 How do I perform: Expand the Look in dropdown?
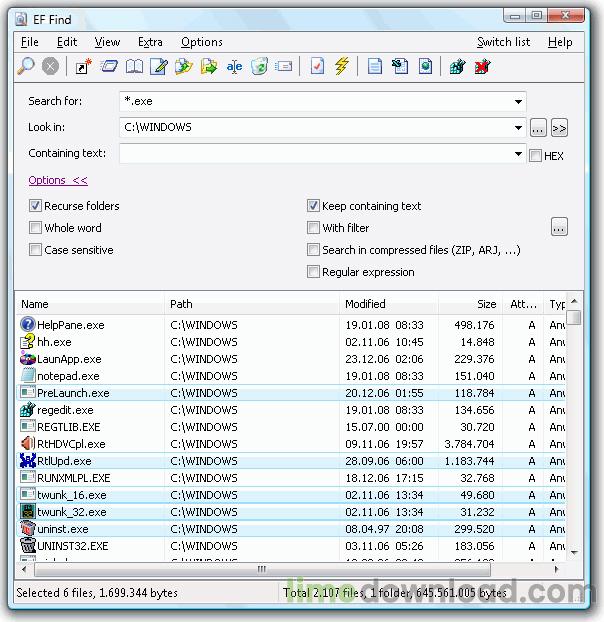(518, 128)
